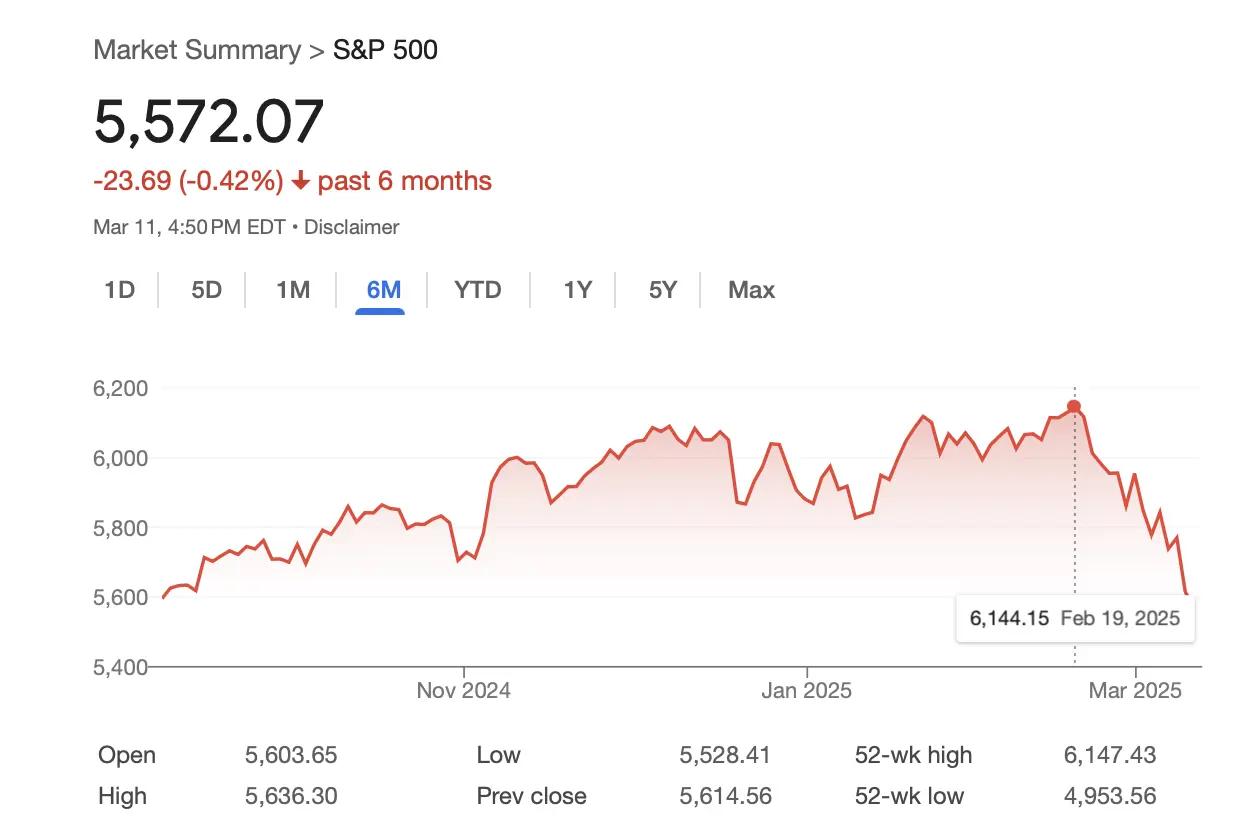1236x826 pixels.
Task: Click the Nov 2024 axis label
Action: coord(464,690)
